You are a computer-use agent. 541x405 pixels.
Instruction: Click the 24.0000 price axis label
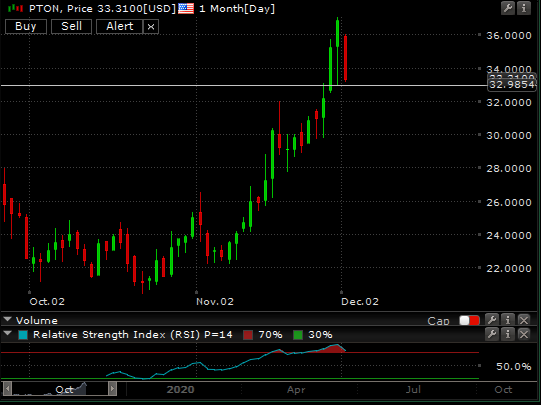click(509, 236)
